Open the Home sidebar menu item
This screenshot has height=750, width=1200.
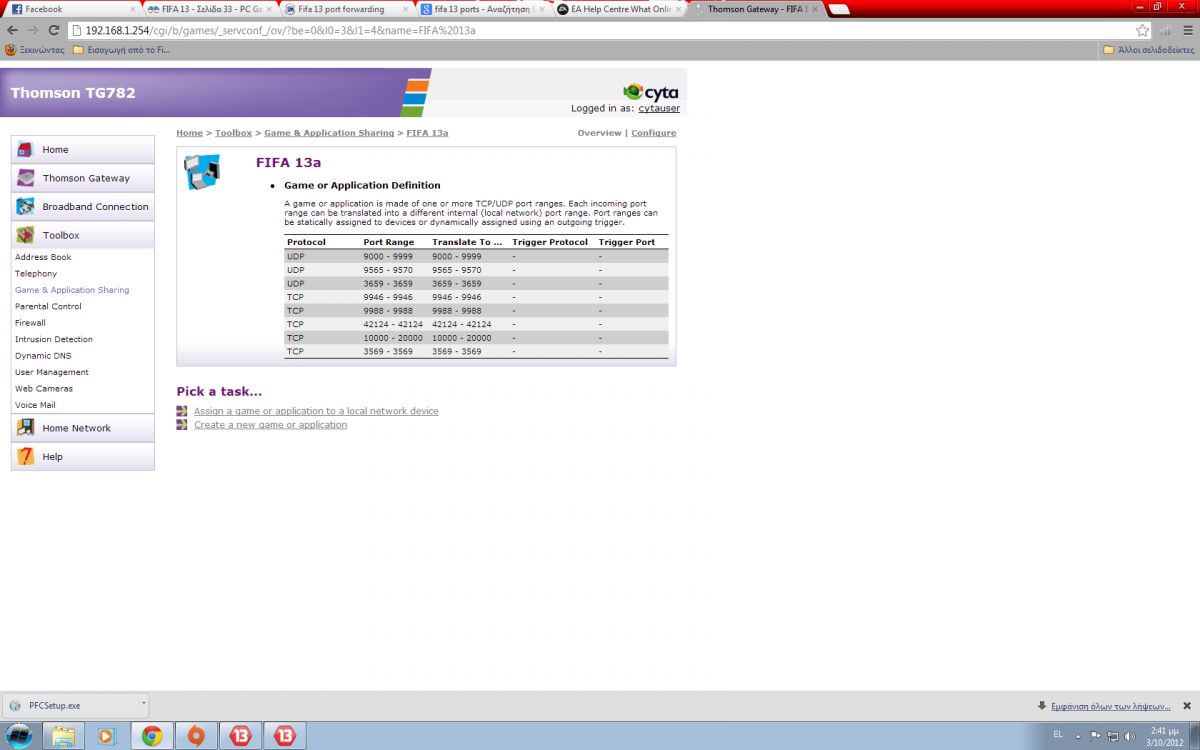tap(83, 150)
